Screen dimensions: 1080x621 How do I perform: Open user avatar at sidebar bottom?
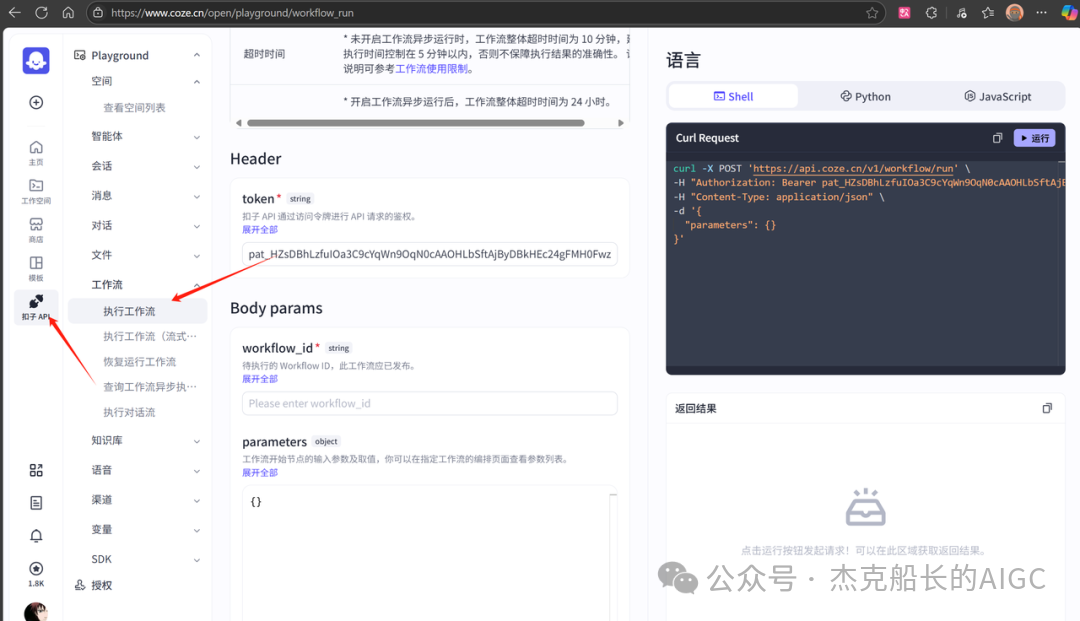[x=36, y=612]
